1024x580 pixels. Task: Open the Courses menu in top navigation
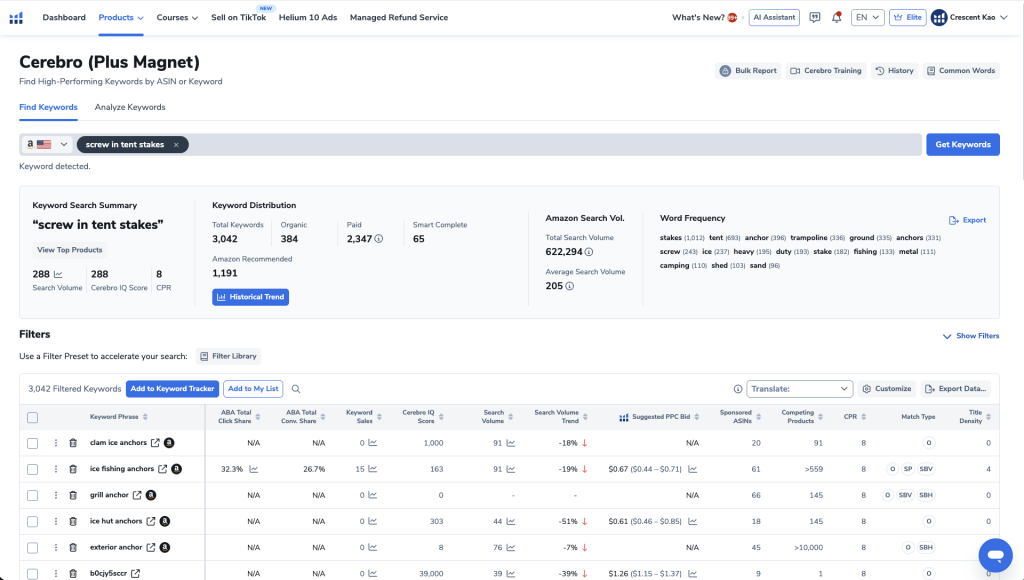tap(177, 17)
